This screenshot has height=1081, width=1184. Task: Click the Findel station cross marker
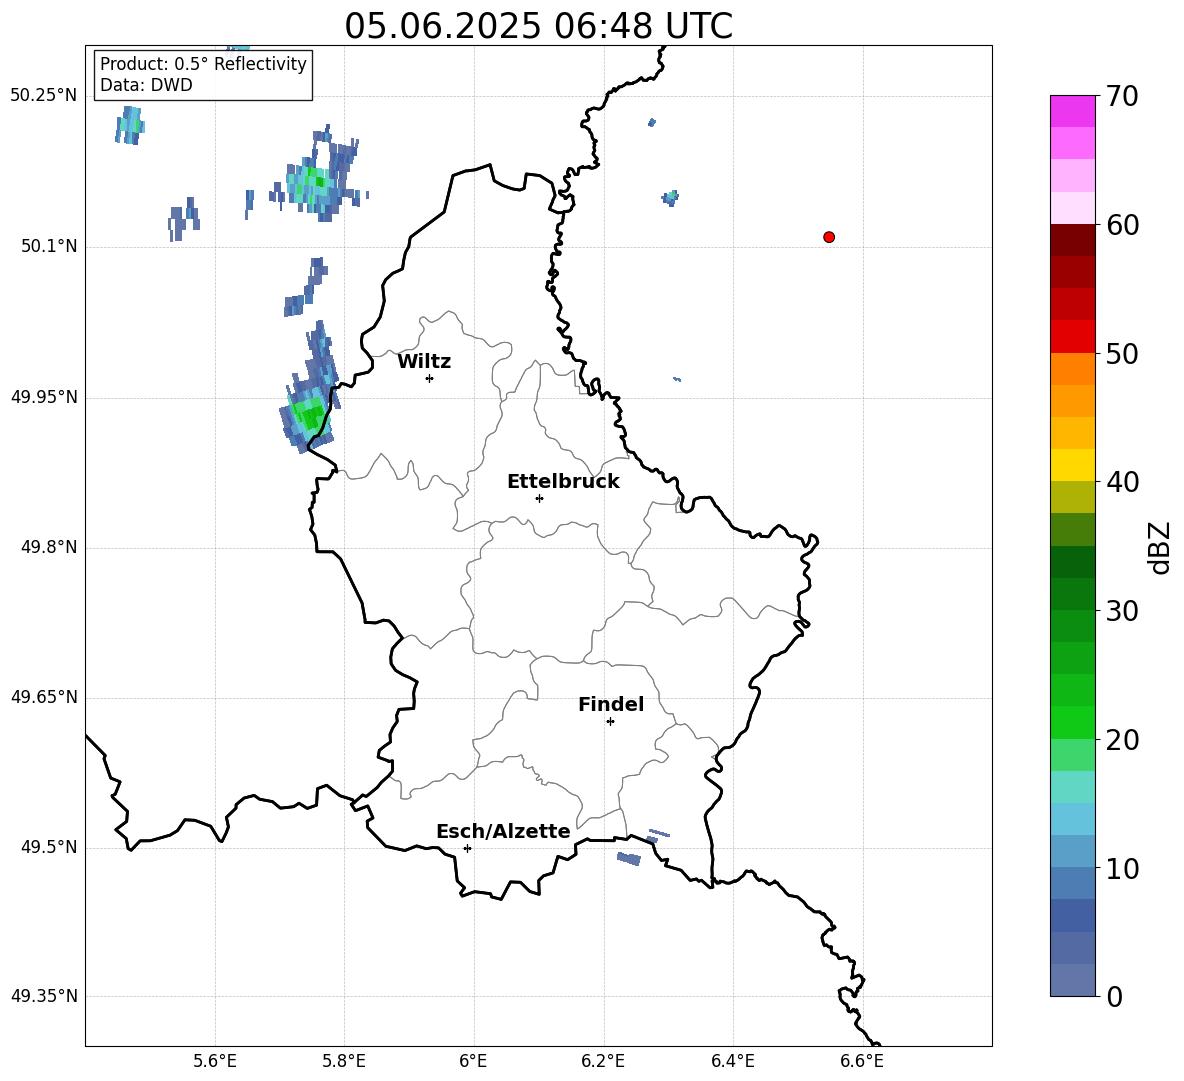click(610, 722)
